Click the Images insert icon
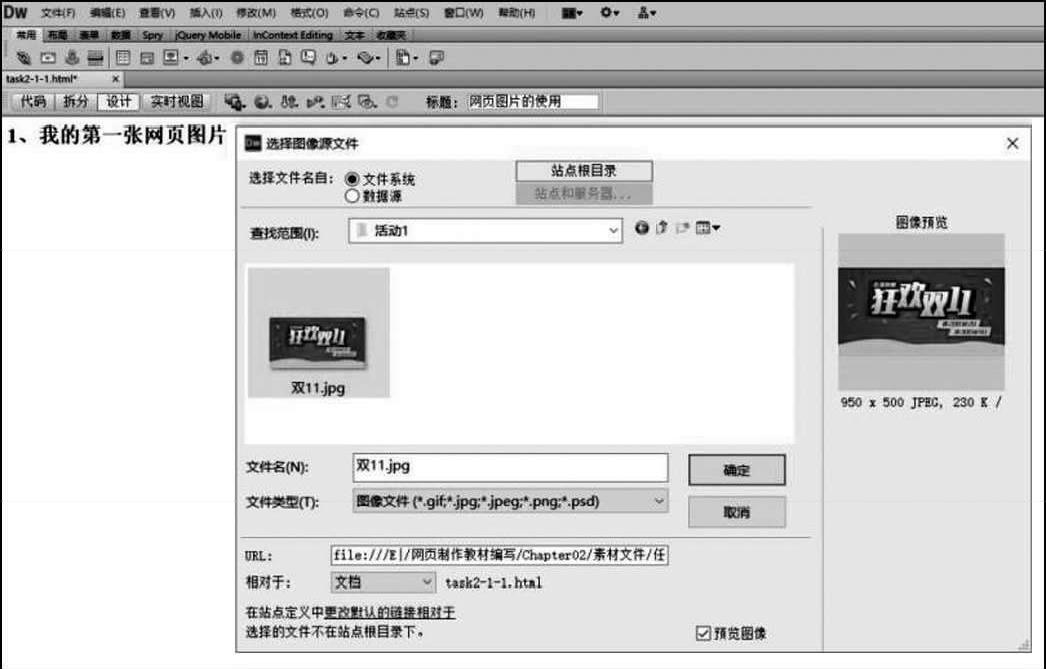Screen dimensions: 1046x669 click(171, 58)
